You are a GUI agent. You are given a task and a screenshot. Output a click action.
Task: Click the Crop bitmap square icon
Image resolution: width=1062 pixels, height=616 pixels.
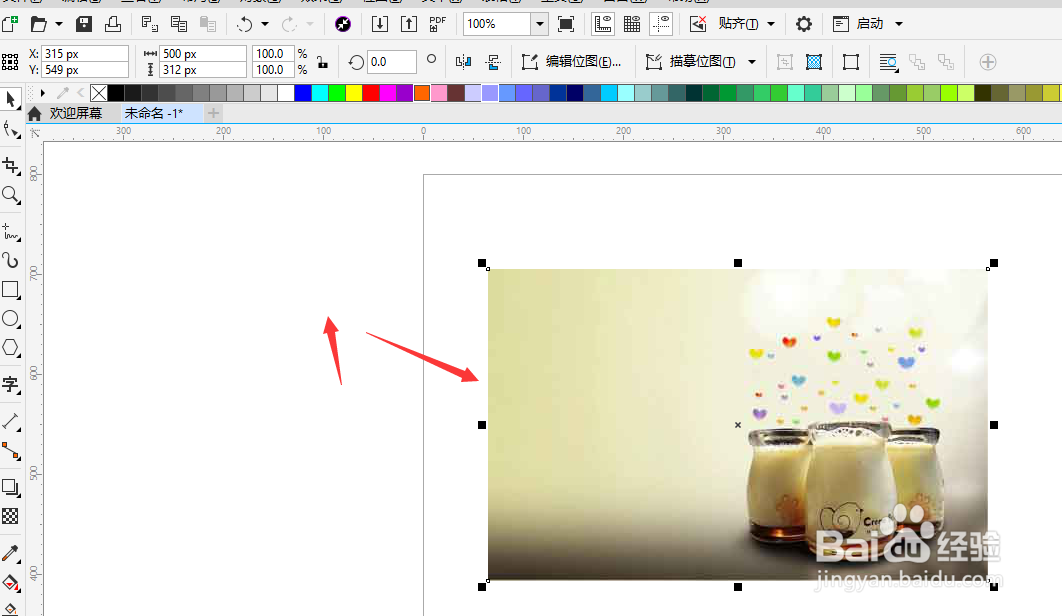851,62
